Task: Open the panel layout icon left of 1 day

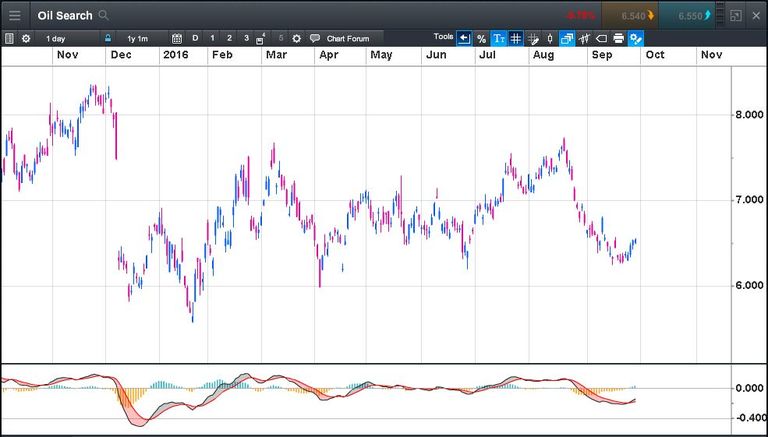Action: coord(9,38)
